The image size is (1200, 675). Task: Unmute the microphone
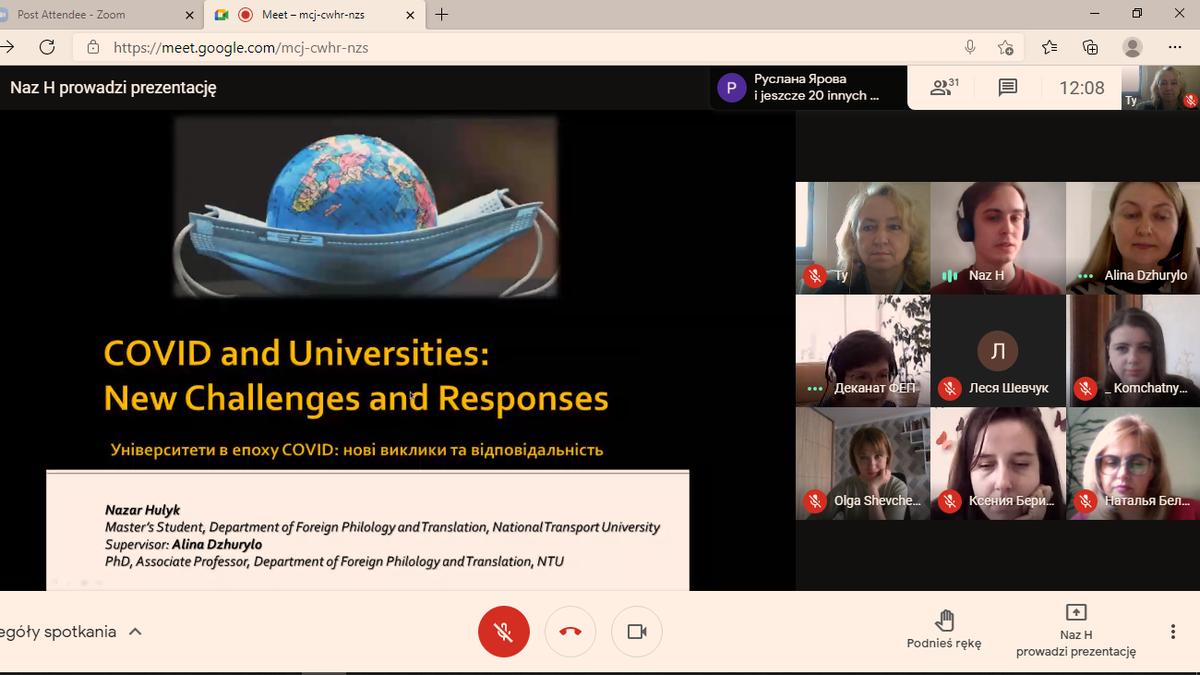(x=504, y=632)
